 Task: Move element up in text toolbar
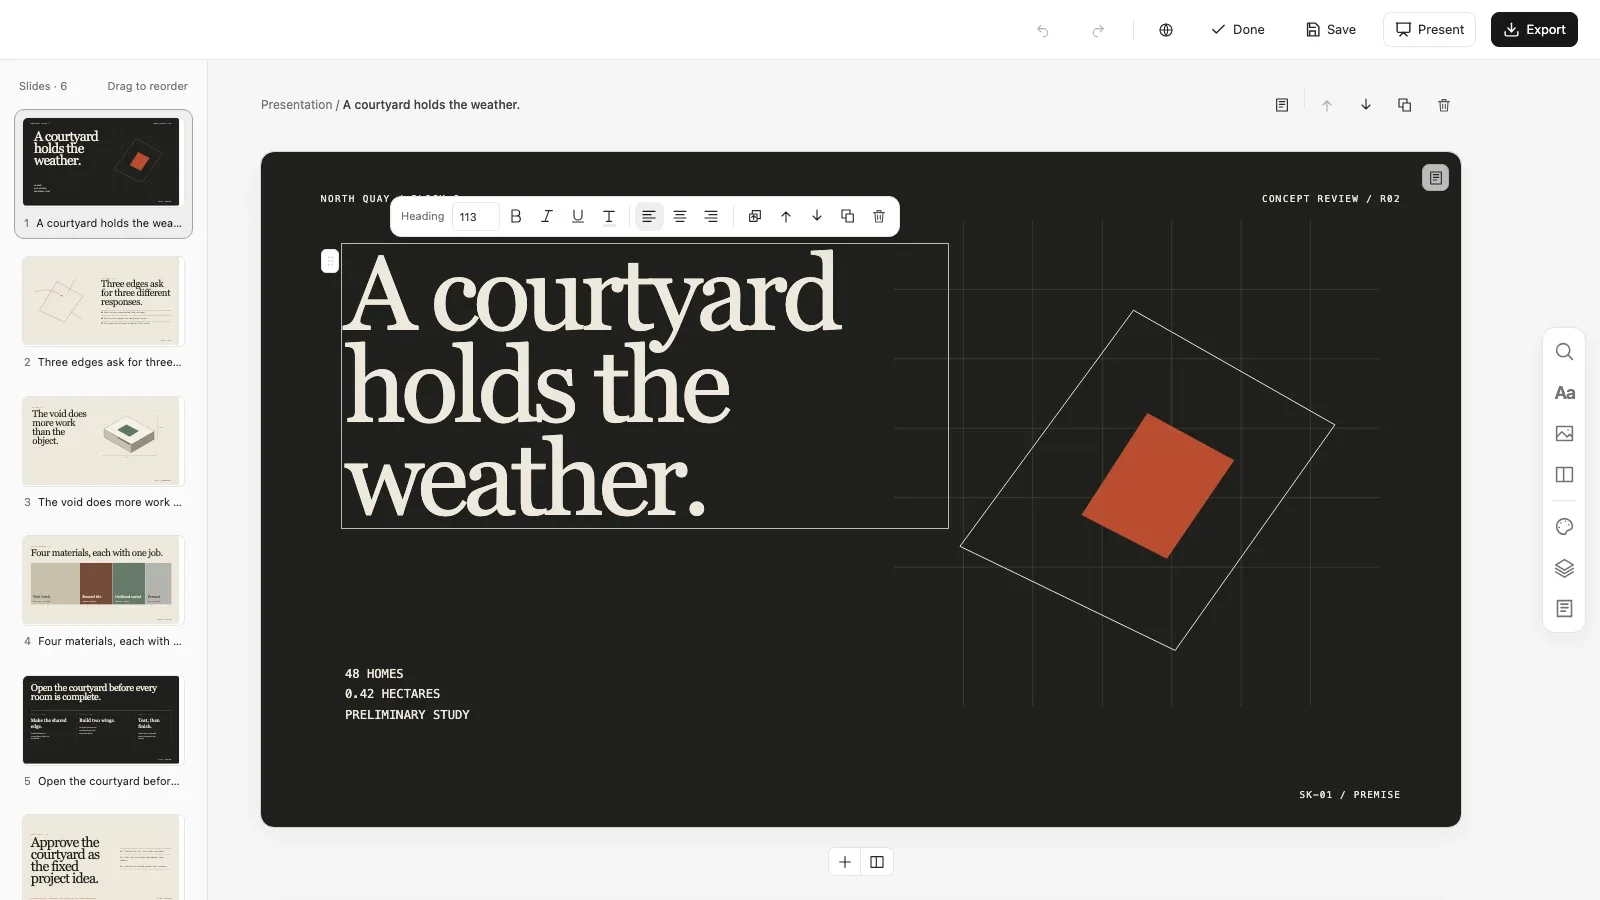[x=786, y=216]
